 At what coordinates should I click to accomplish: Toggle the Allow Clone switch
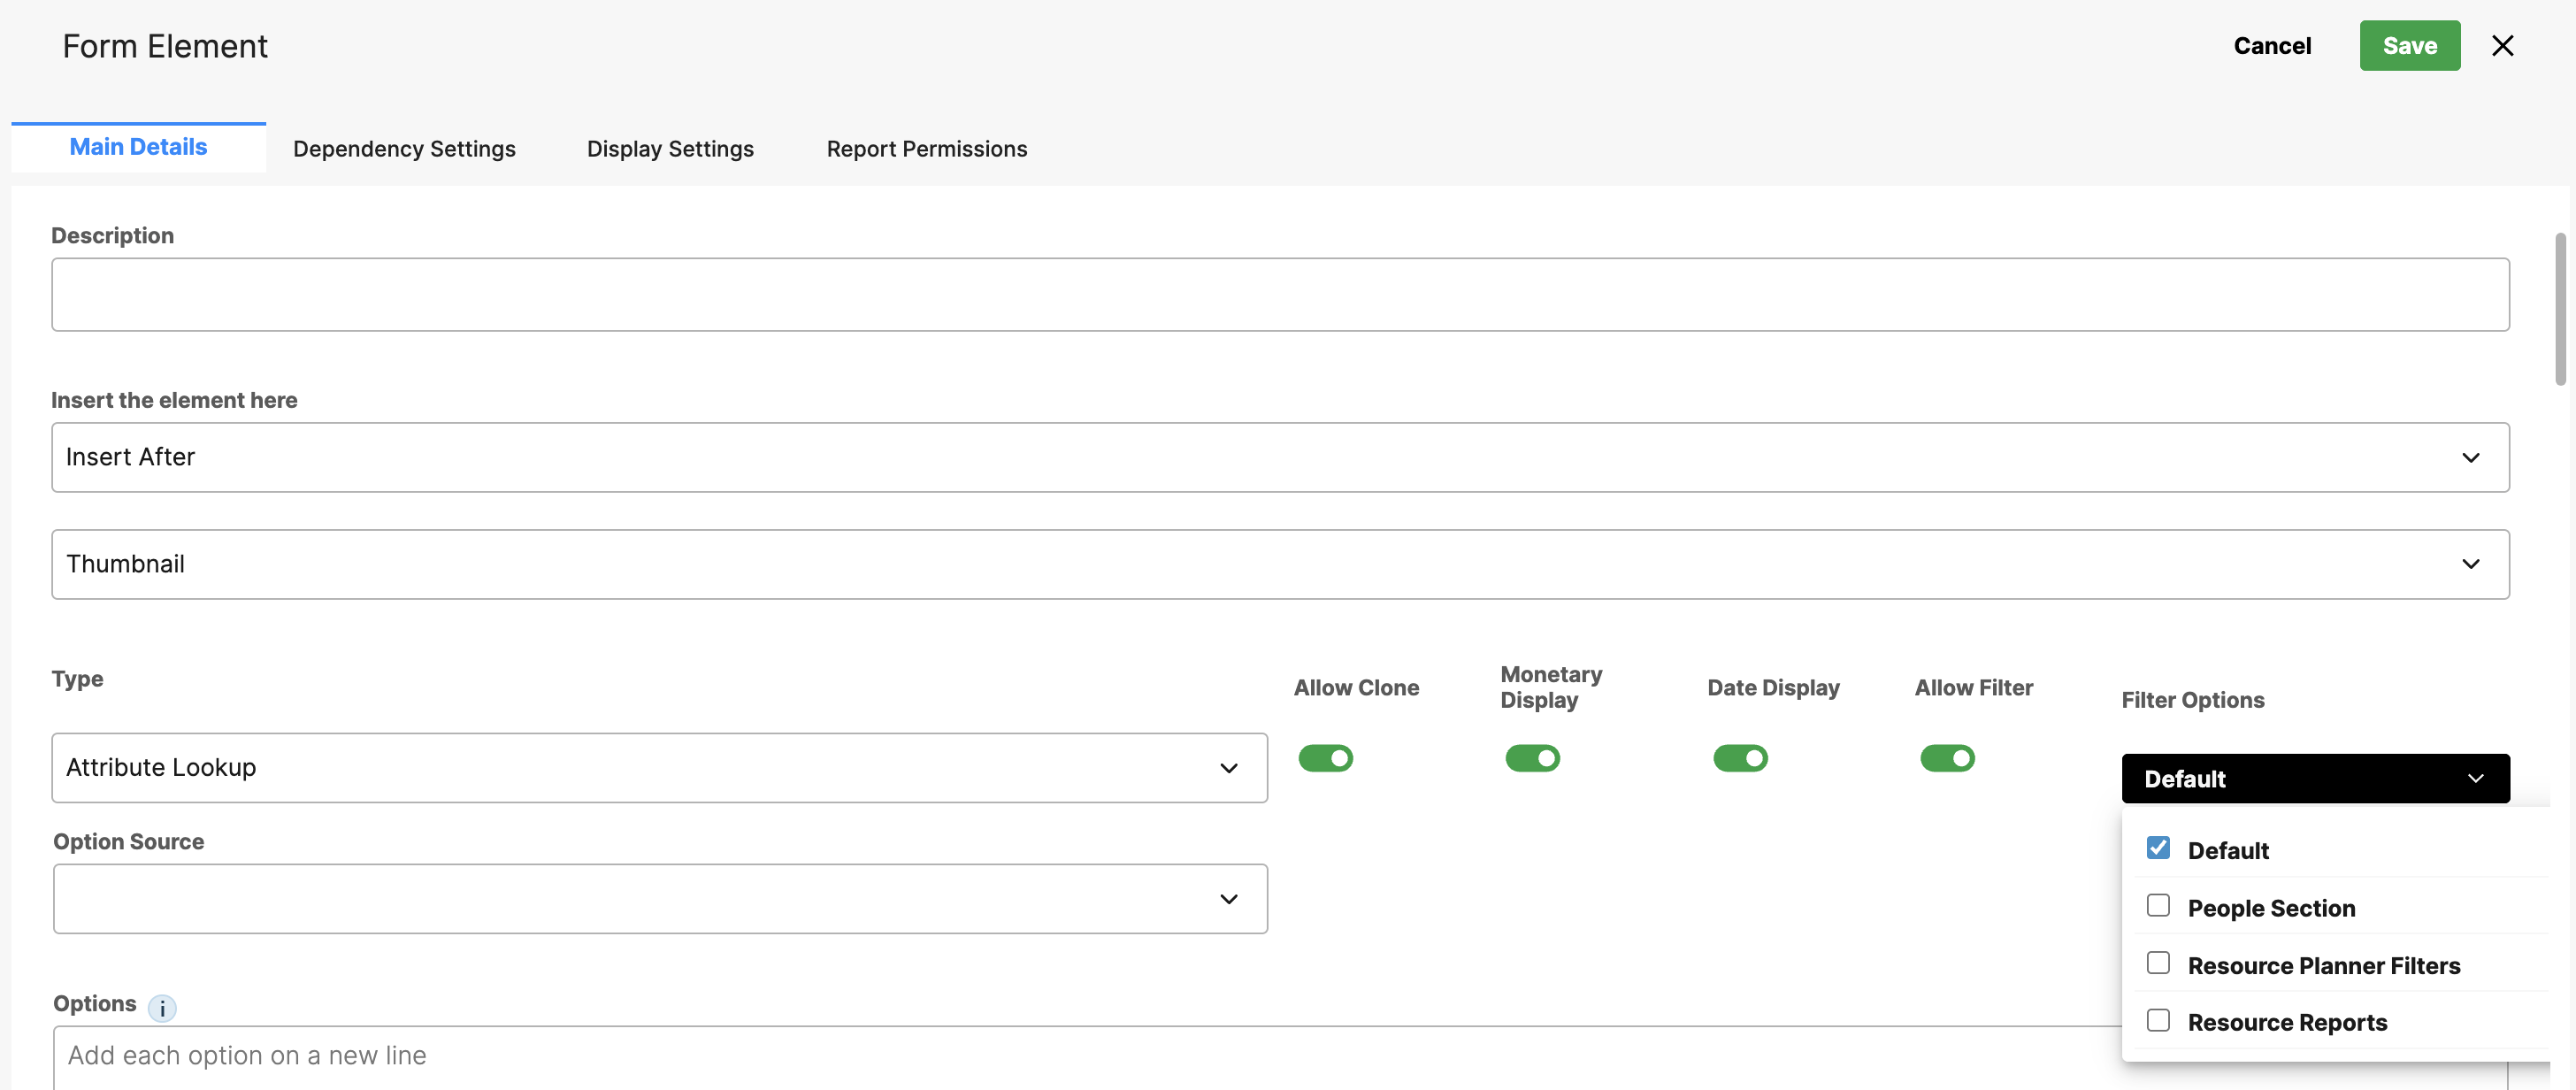pyautogui.click(x=1325, y=758)
